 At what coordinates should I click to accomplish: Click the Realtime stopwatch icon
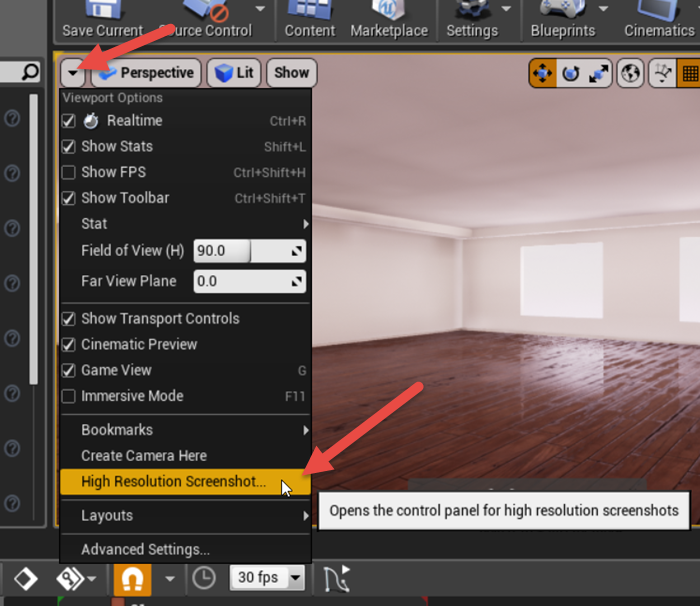tap(91, 121)
